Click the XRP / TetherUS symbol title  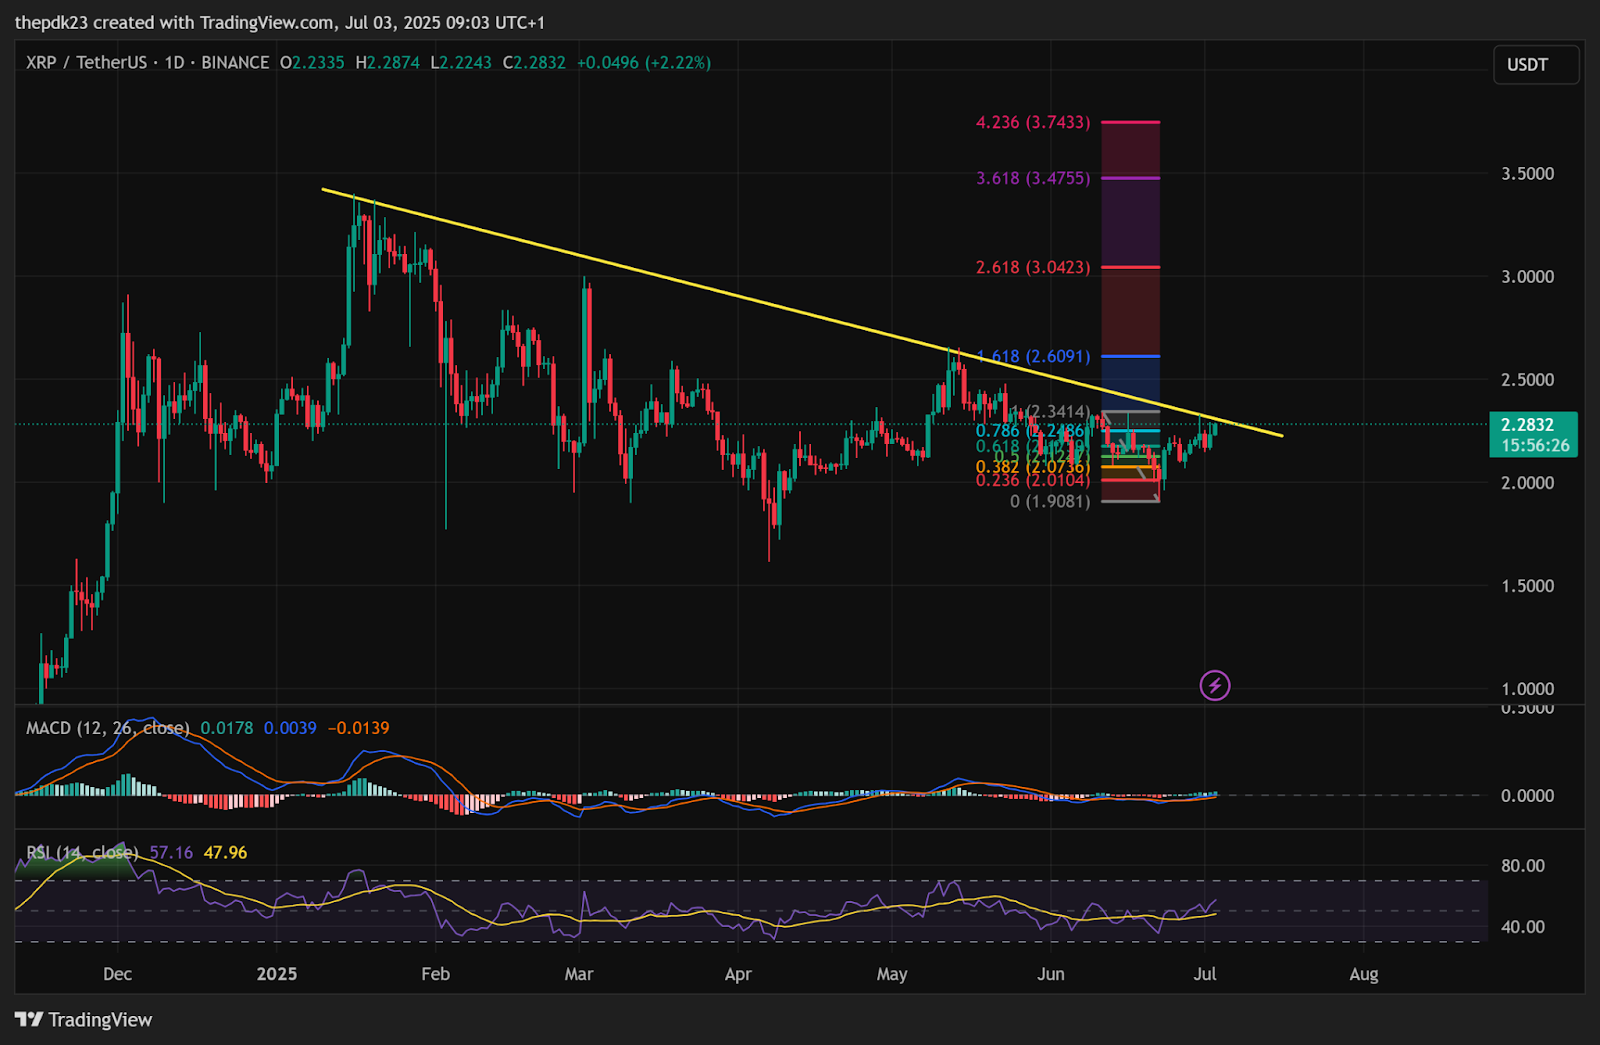(x=86, y=62)
